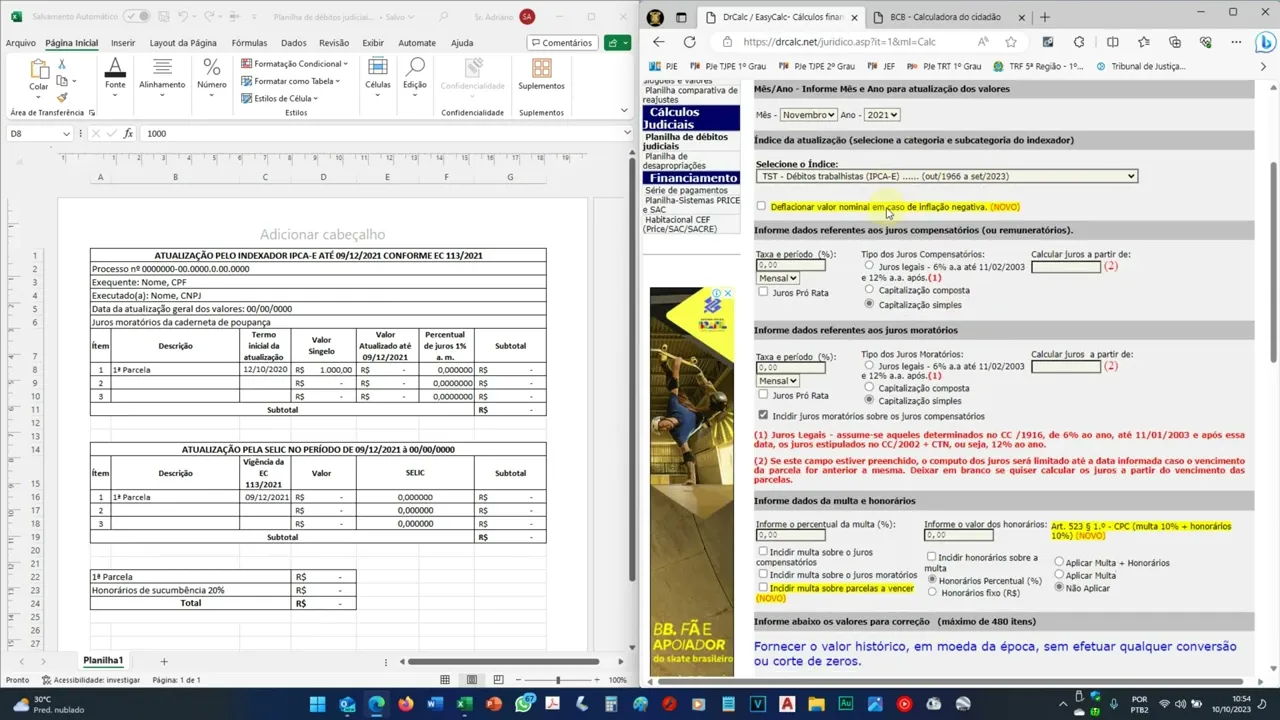Viewport: 1280px width, 720px height.
Task: Switch Excel to Normal view icon
Action: (445, 680)
